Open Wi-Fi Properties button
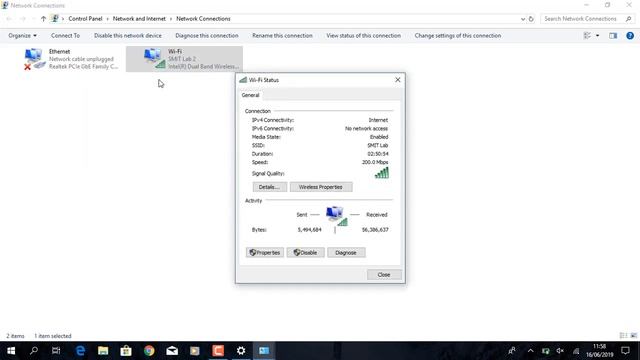The image size is (640, 360). (264, 253)
